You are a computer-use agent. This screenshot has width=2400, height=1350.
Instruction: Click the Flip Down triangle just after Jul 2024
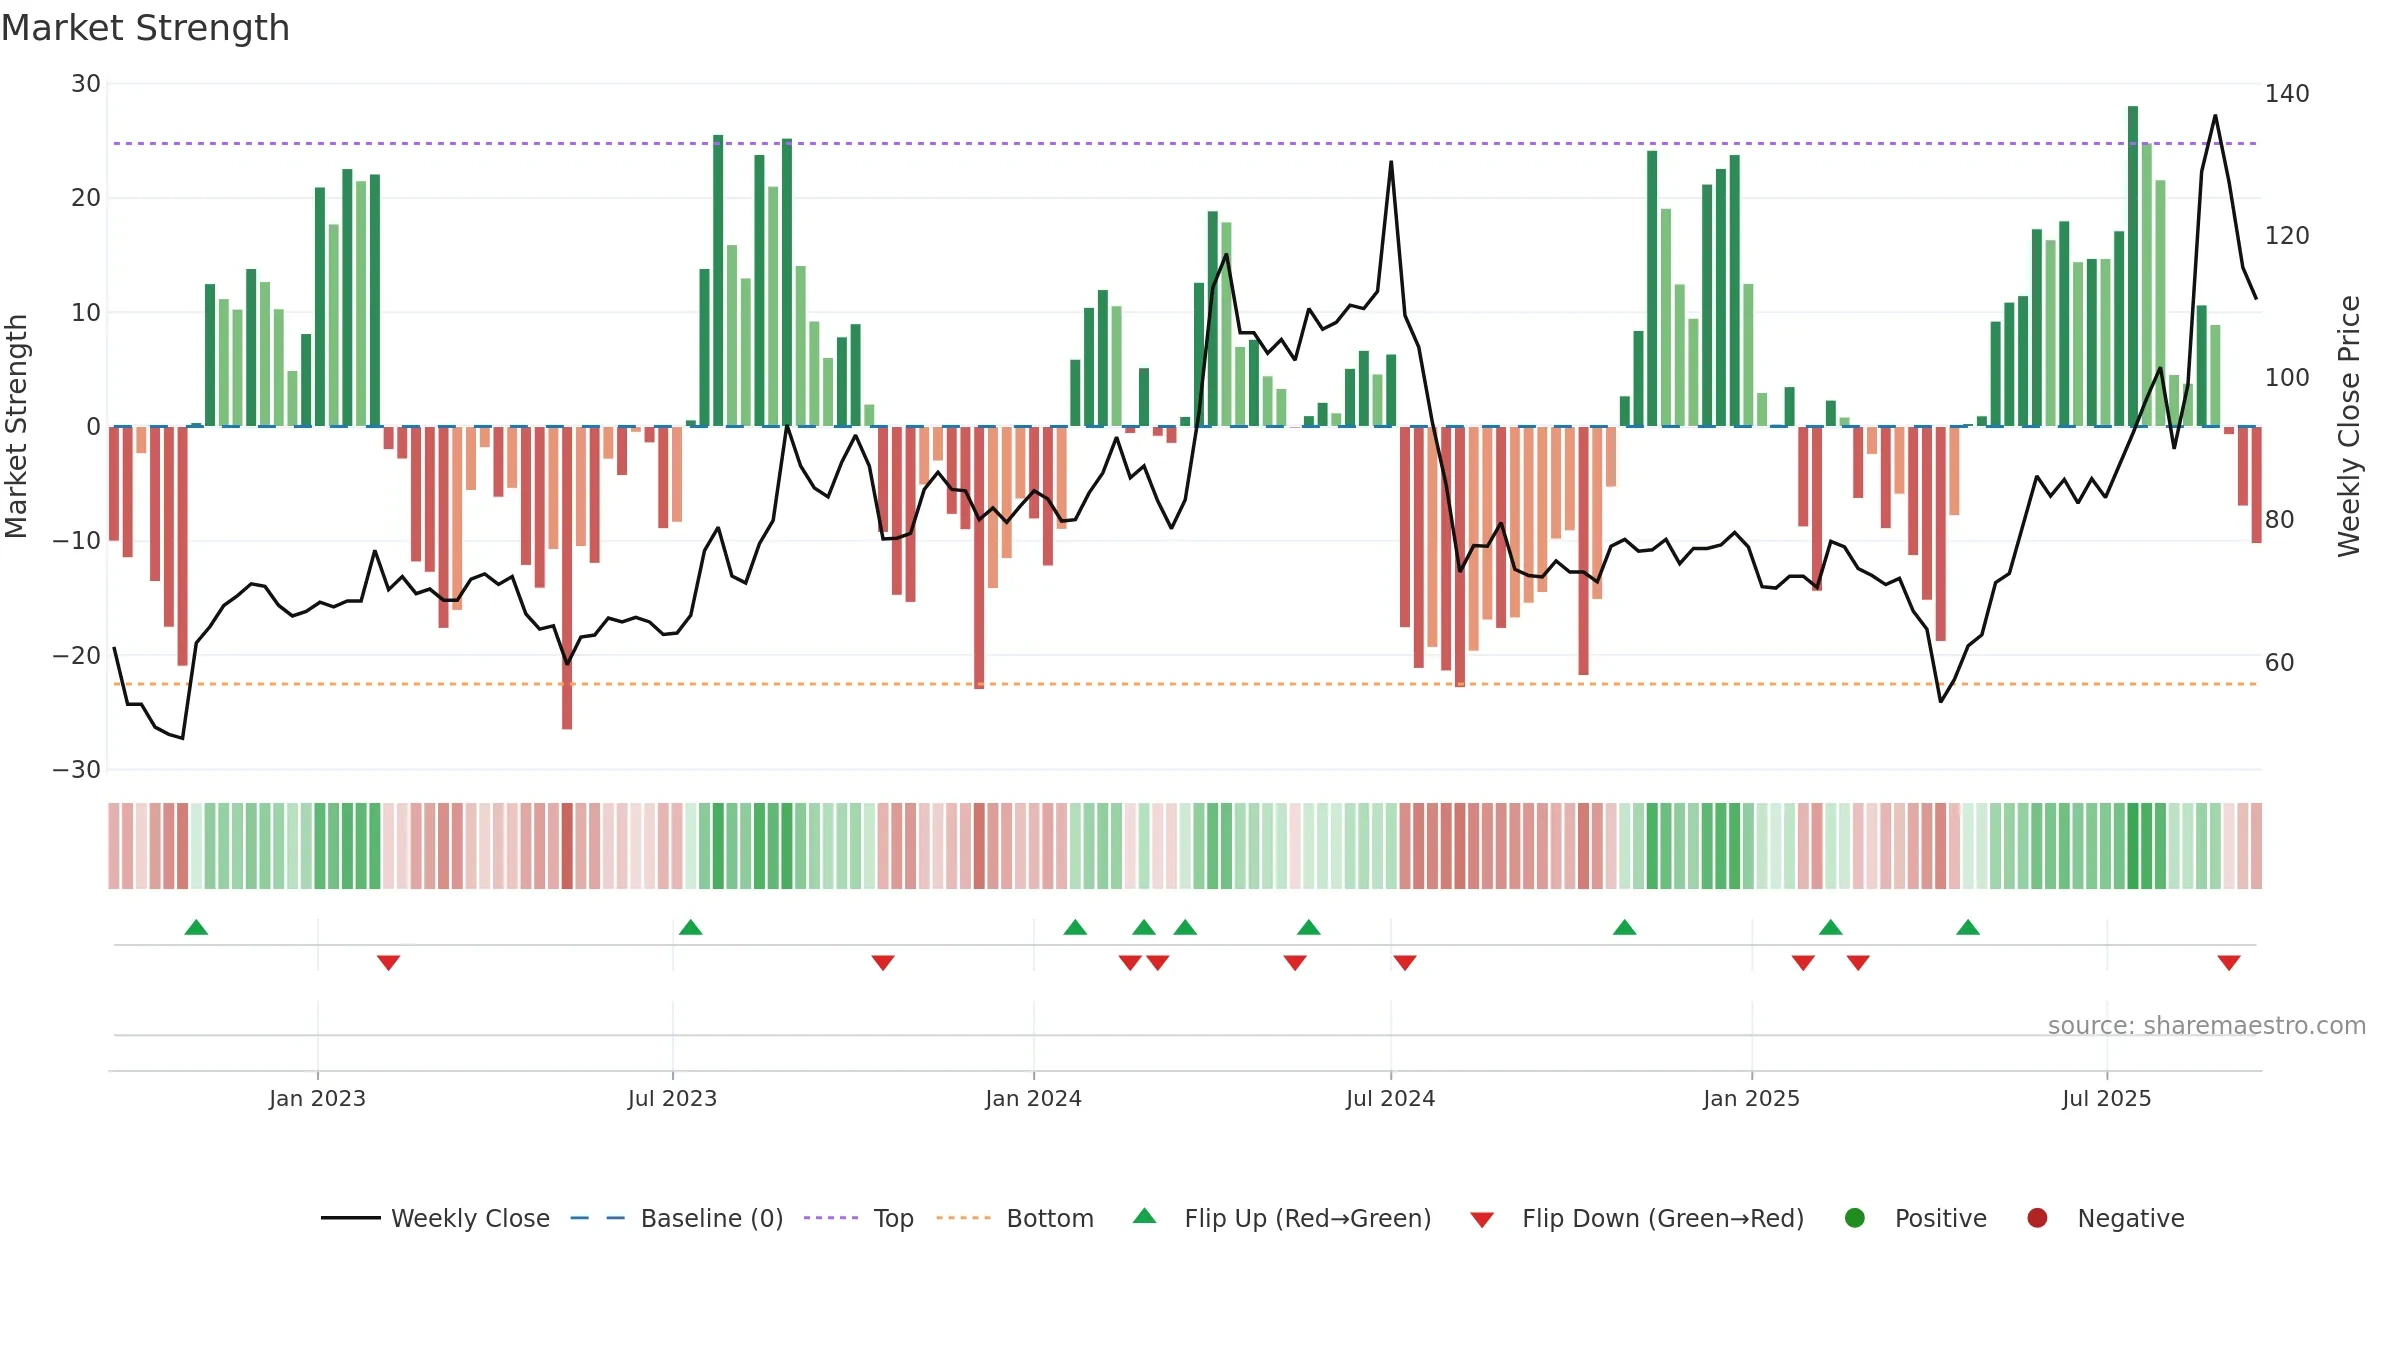pyautogui.click(x=1405, y=962)
